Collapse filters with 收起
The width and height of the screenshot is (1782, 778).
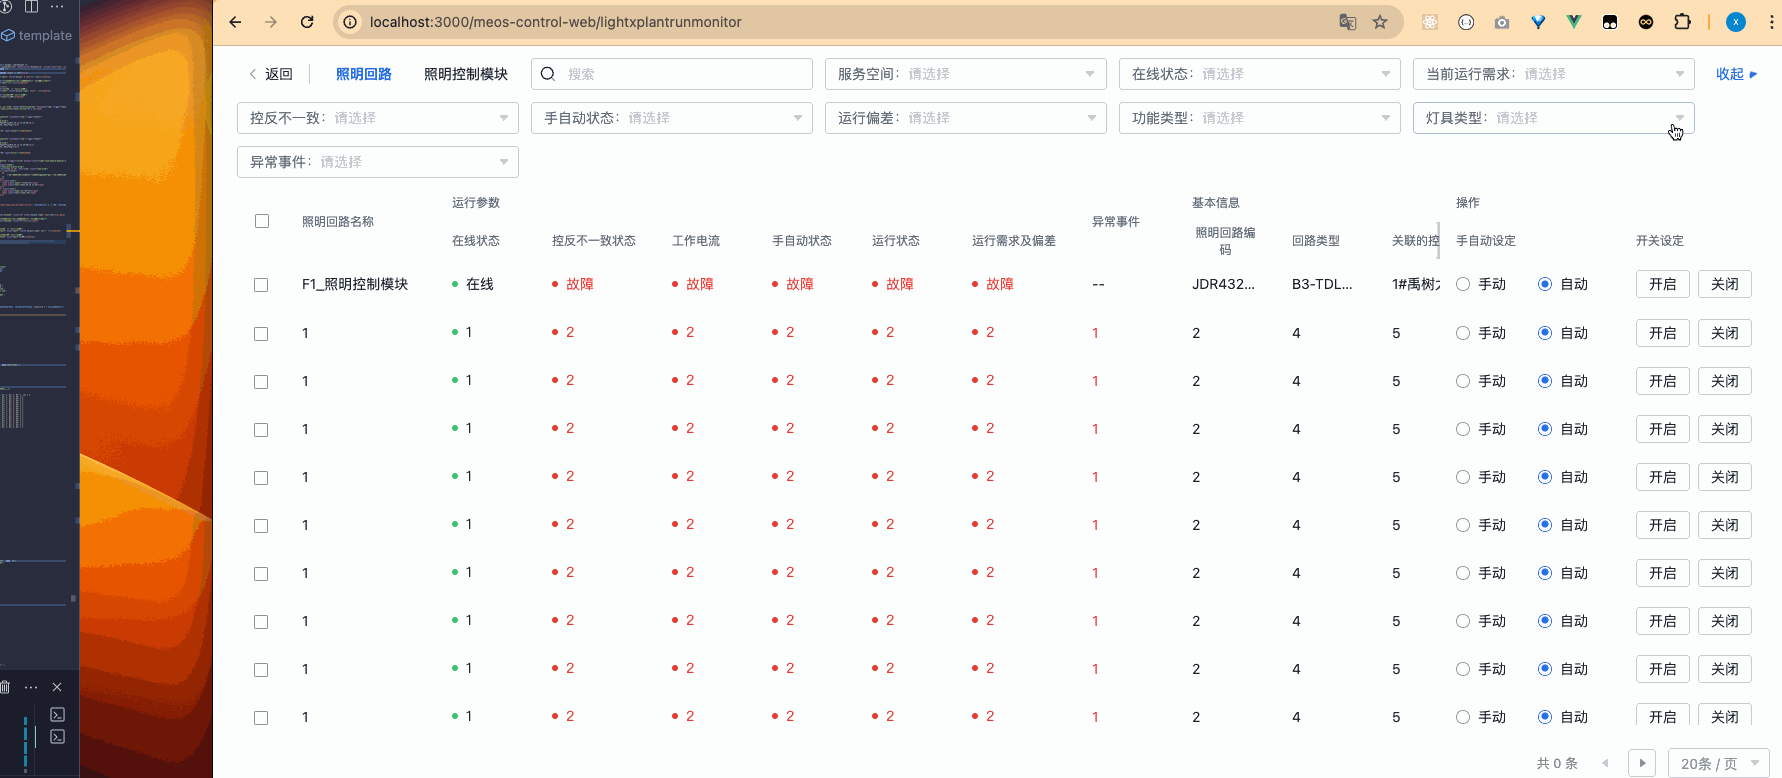tap(1737, 74)
